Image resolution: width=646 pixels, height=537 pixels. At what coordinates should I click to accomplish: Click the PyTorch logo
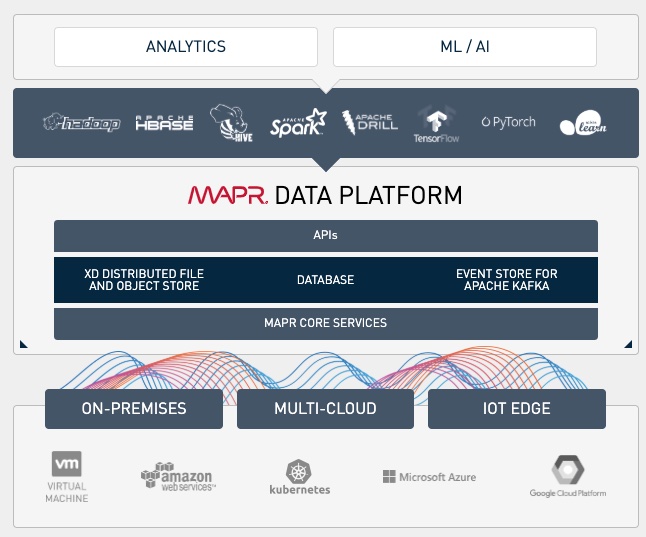(x=508, y=122)
